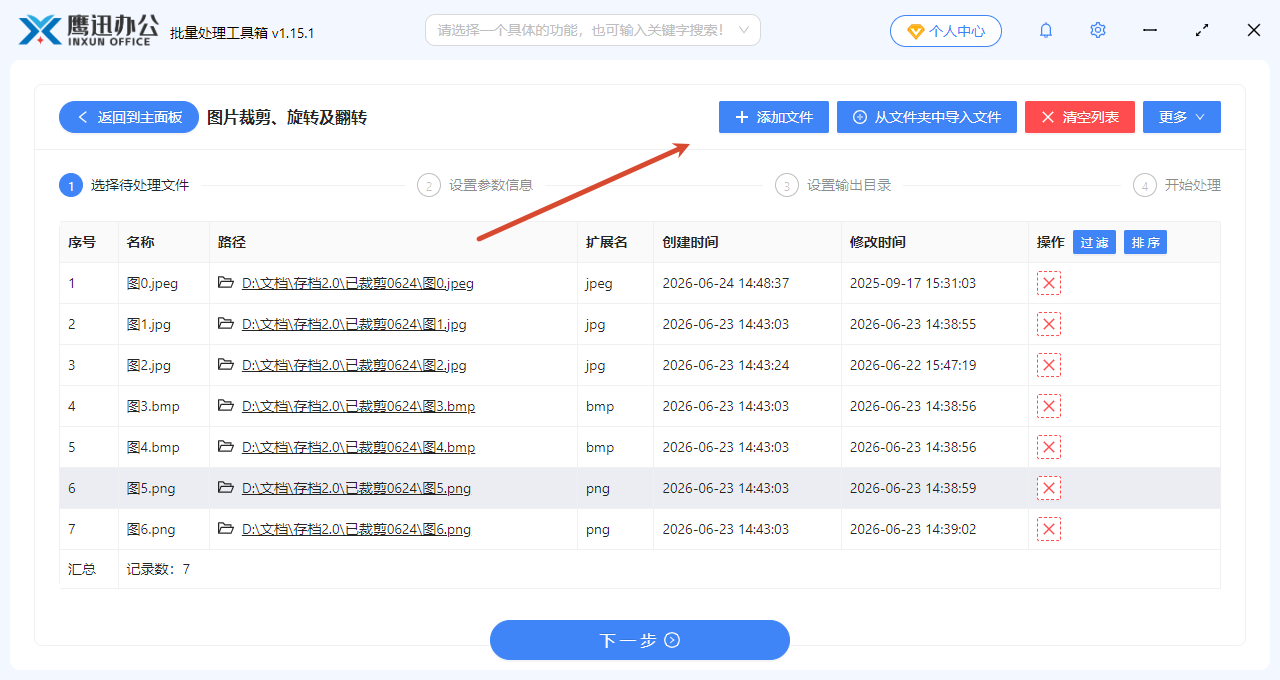Remove 图4.bmp with its delete icon
Viewport: 1280px width, 680px height.
click(1049, 447)
